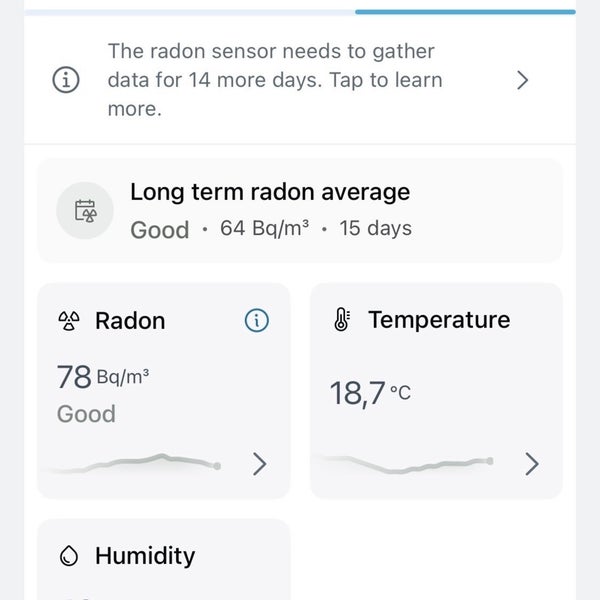Tap the Temperature card heading label

click(439, 320)
